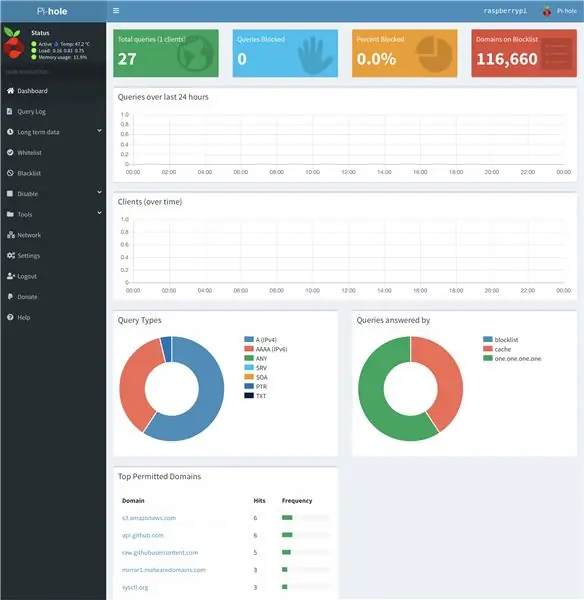This screenshot has width=584, height=600.
Task: Expand the Long term data submenu
Action: pos(53,132)
